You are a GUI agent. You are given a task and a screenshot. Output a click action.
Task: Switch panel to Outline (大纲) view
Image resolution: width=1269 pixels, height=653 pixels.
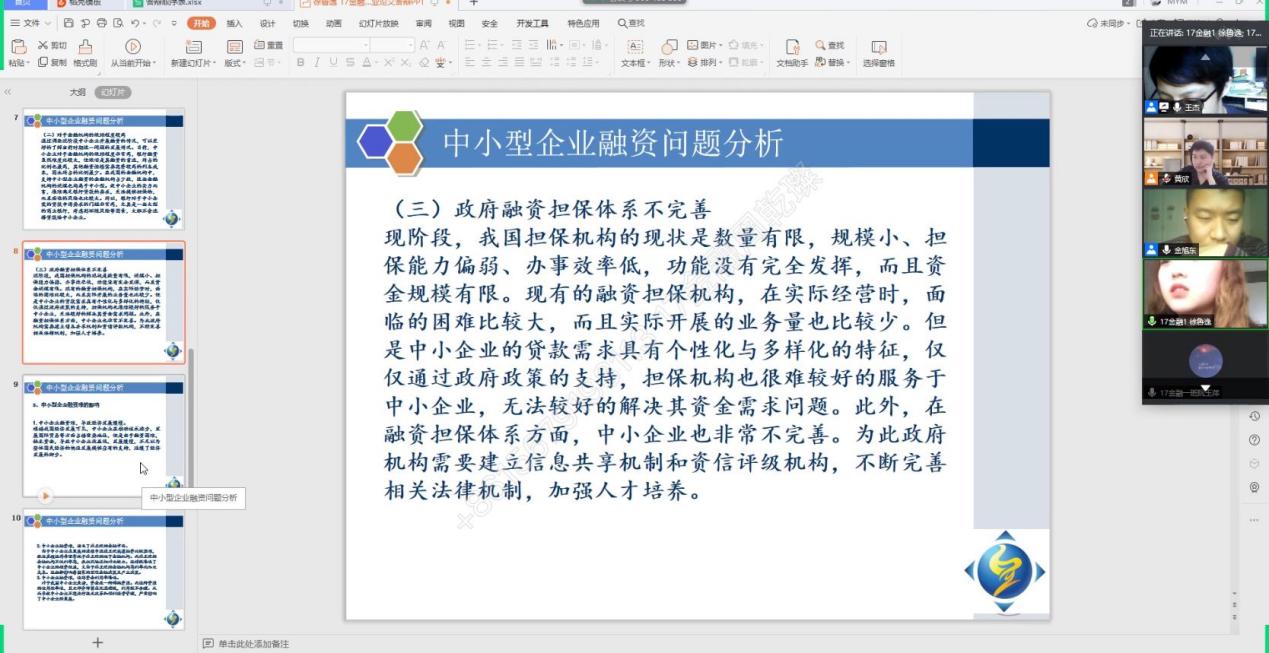click(77, 92)
